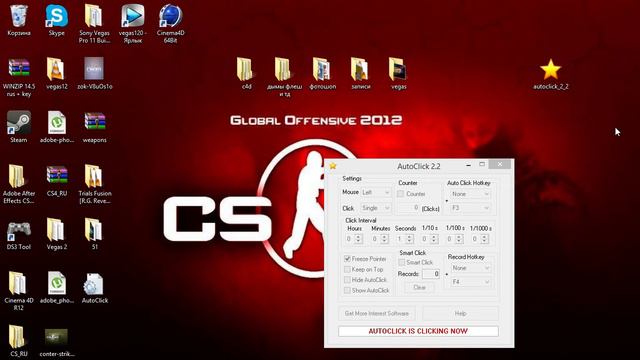Select the autoclick_2_2 star icon
The image size is (640, 360).
[x=550, y=74]
